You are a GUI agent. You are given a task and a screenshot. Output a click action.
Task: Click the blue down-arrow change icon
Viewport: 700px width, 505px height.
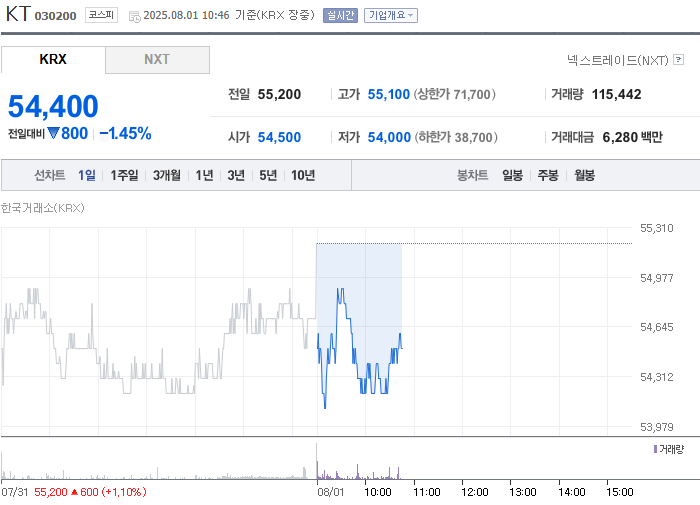point(53,133)
